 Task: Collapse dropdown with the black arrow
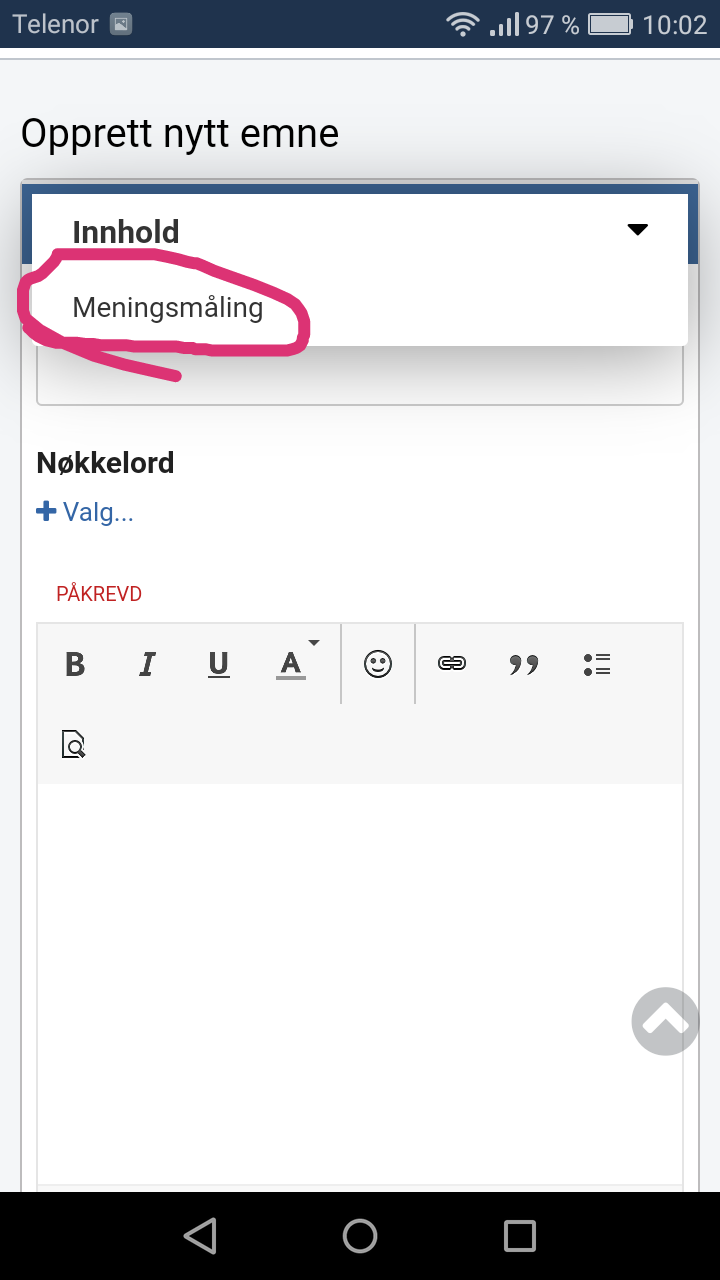point(638,230)
